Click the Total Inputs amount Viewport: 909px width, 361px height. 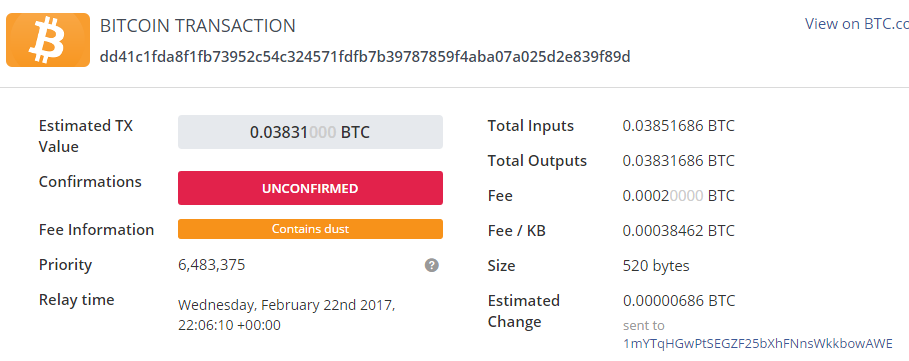[x=678, y=126]
